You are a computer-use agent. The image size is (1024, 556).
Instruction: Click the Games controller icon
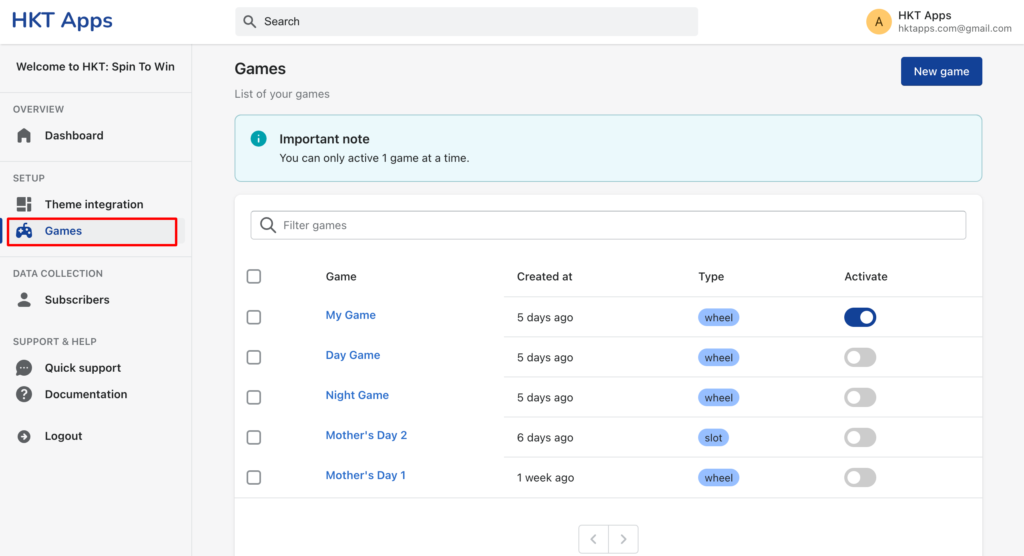[24, 231]
